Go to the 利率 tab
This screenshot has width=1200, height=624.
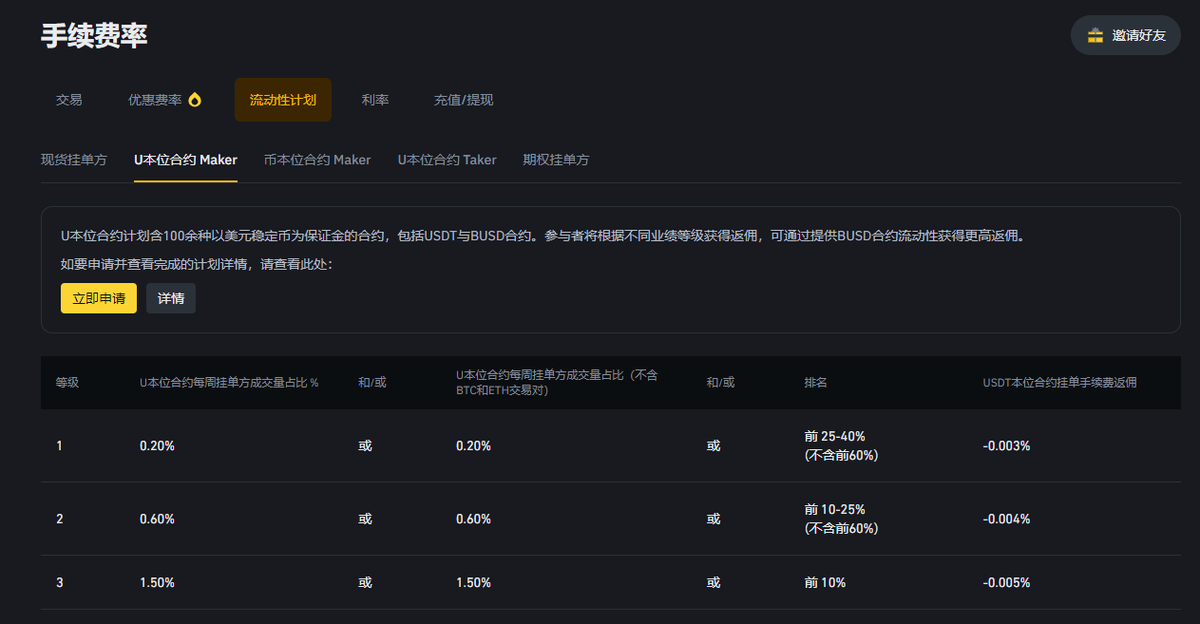pyautogui.click(x=375, y=100)
